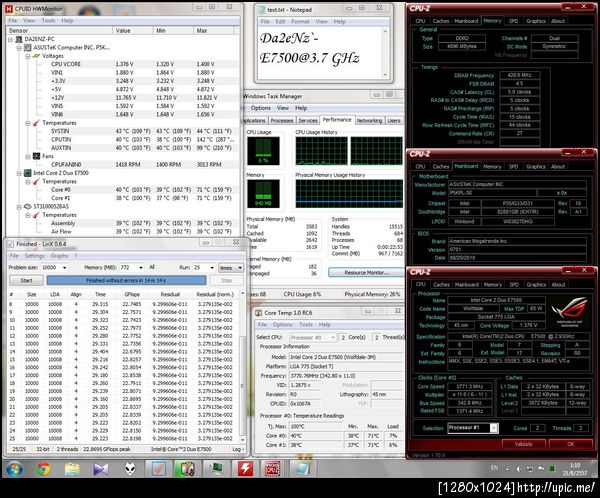Open the SPD tab in top CPU-Z window
Image resolution: width=600 pixels, height=498 pixels.
tap(513, 20)
